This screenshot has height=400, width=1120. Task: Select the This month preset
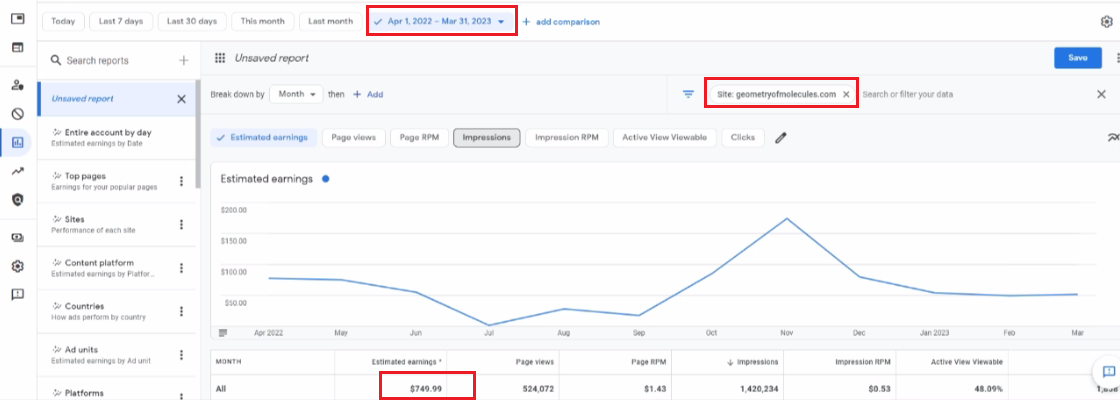pyautogui.click(x=263, y=21)
